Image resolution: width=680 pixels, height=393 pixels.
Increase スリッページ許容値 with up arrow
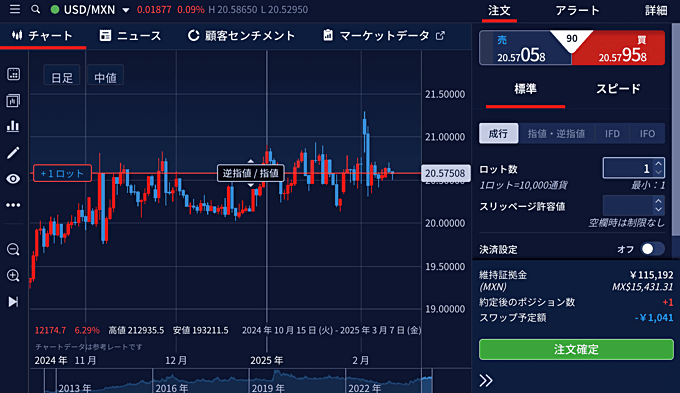tap(658, 201)
